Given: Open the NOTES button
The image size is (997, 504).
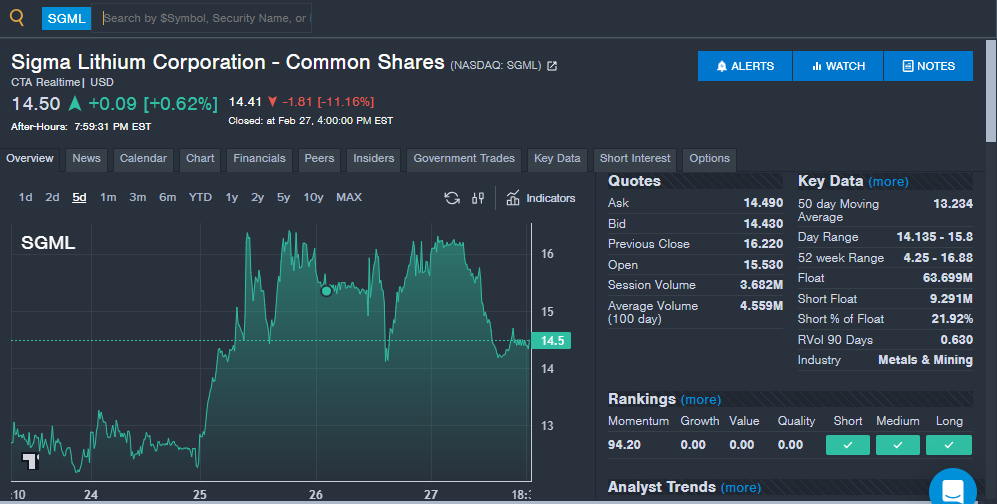Looking at the screenshot, I should (928, 66).
